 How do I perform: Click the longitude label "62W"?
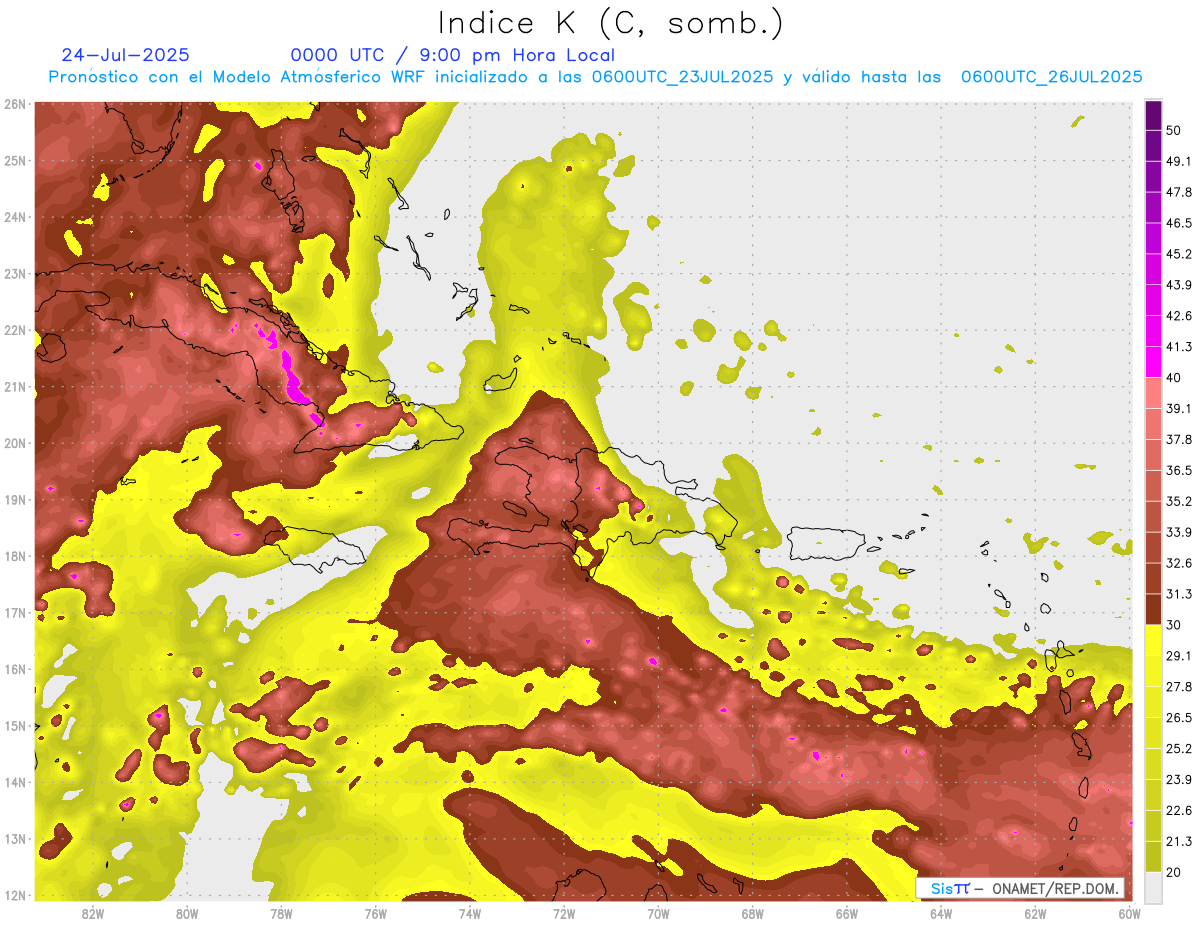[1035, 913]
